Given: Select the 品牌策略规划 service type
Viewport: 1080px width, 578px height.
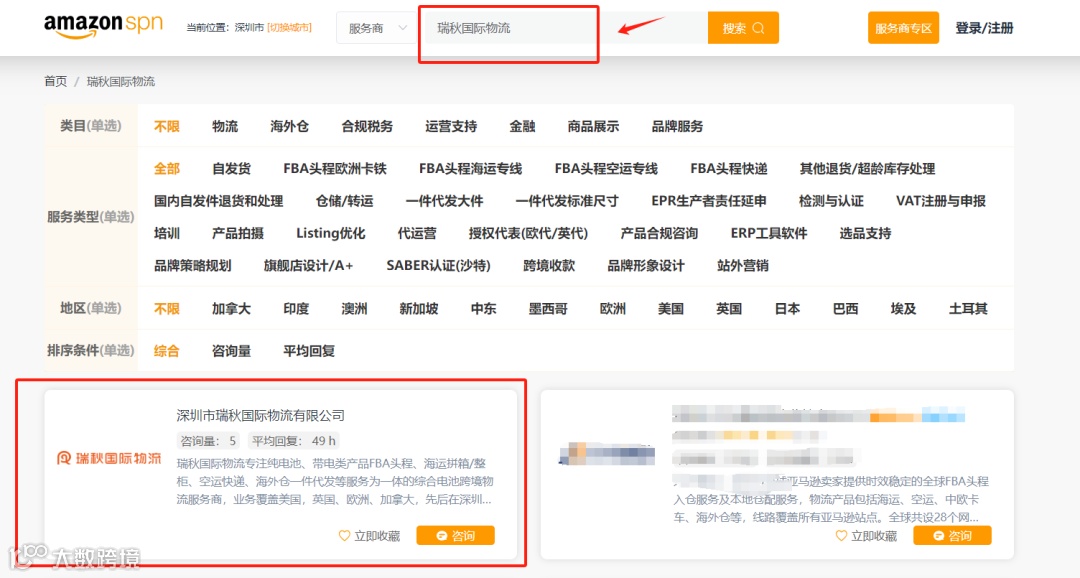Looking at the screenshot, I should click(192, 265).
